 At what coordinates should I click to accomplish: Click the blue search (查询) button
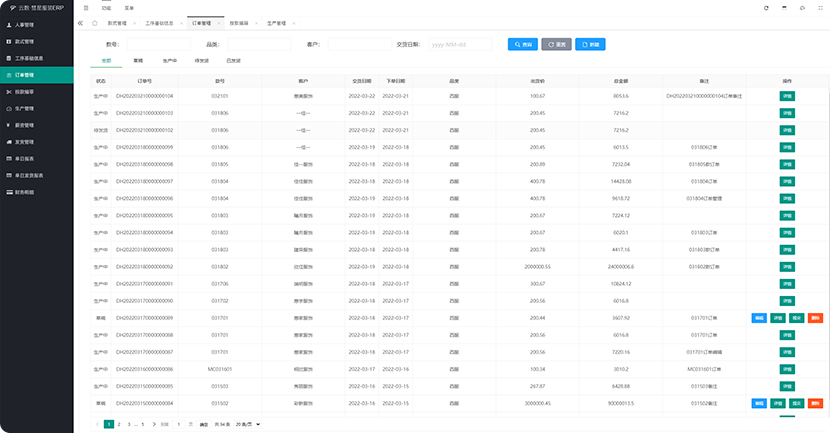523,44
